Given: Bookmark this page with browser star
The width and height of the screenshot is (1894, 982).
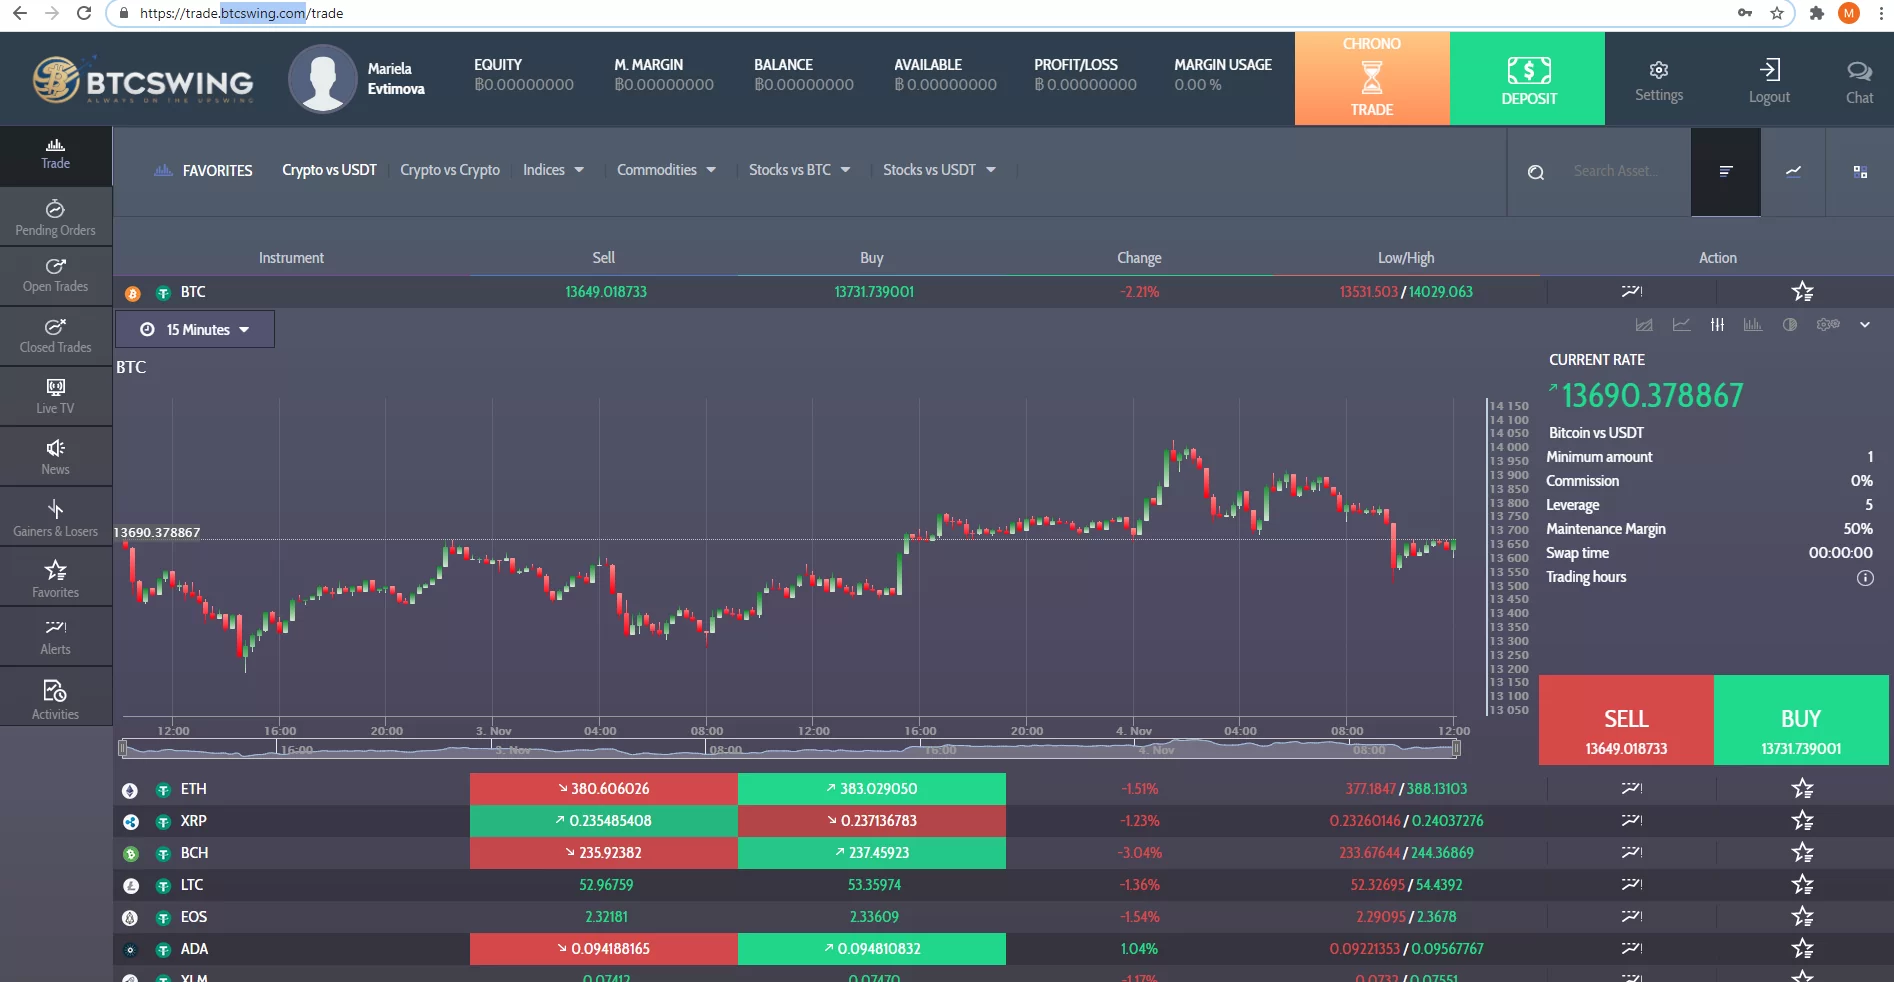Looking at the screenshot, I should (1776, 13).
